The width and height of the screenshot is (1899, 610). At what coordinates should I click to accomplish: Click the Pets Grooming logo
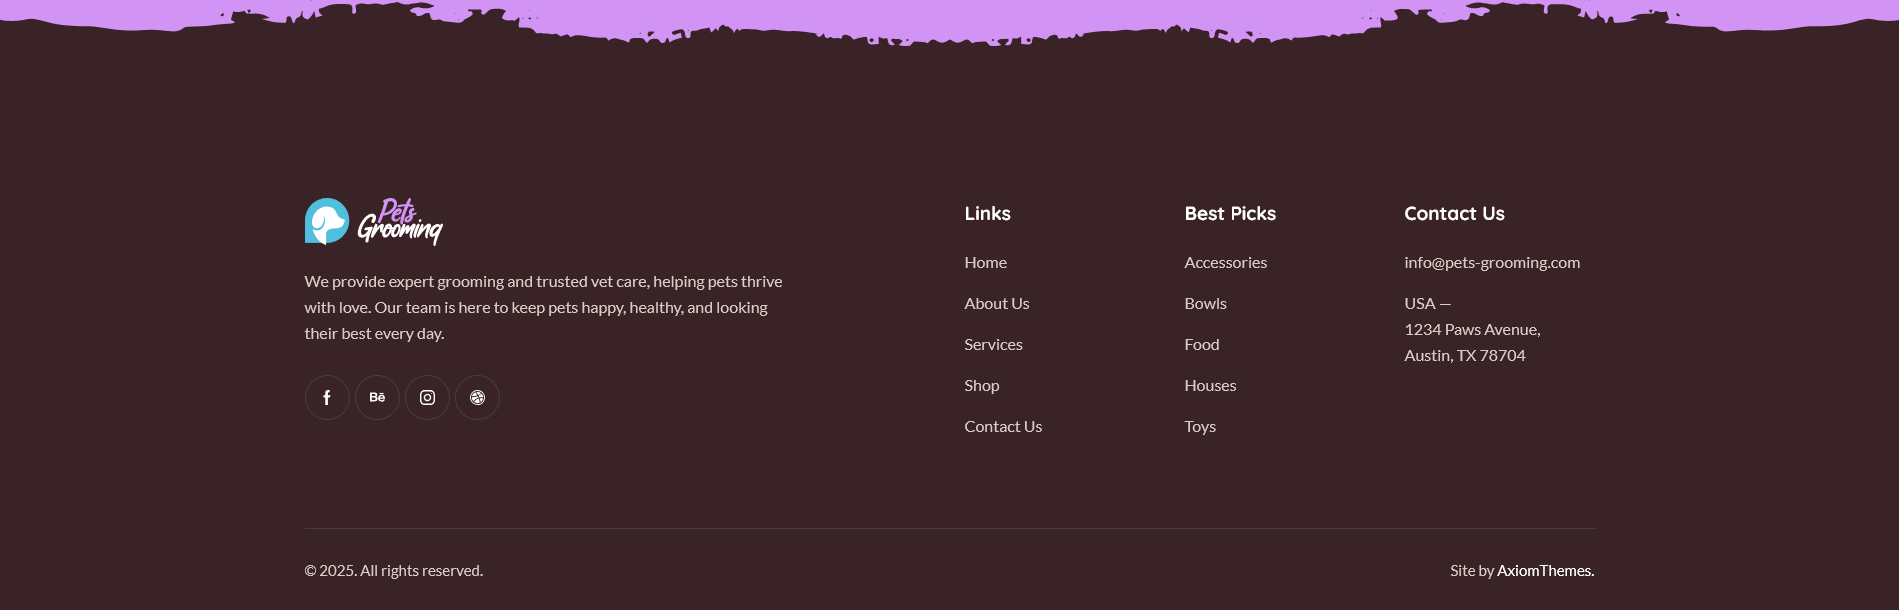[x=374, y=221]
